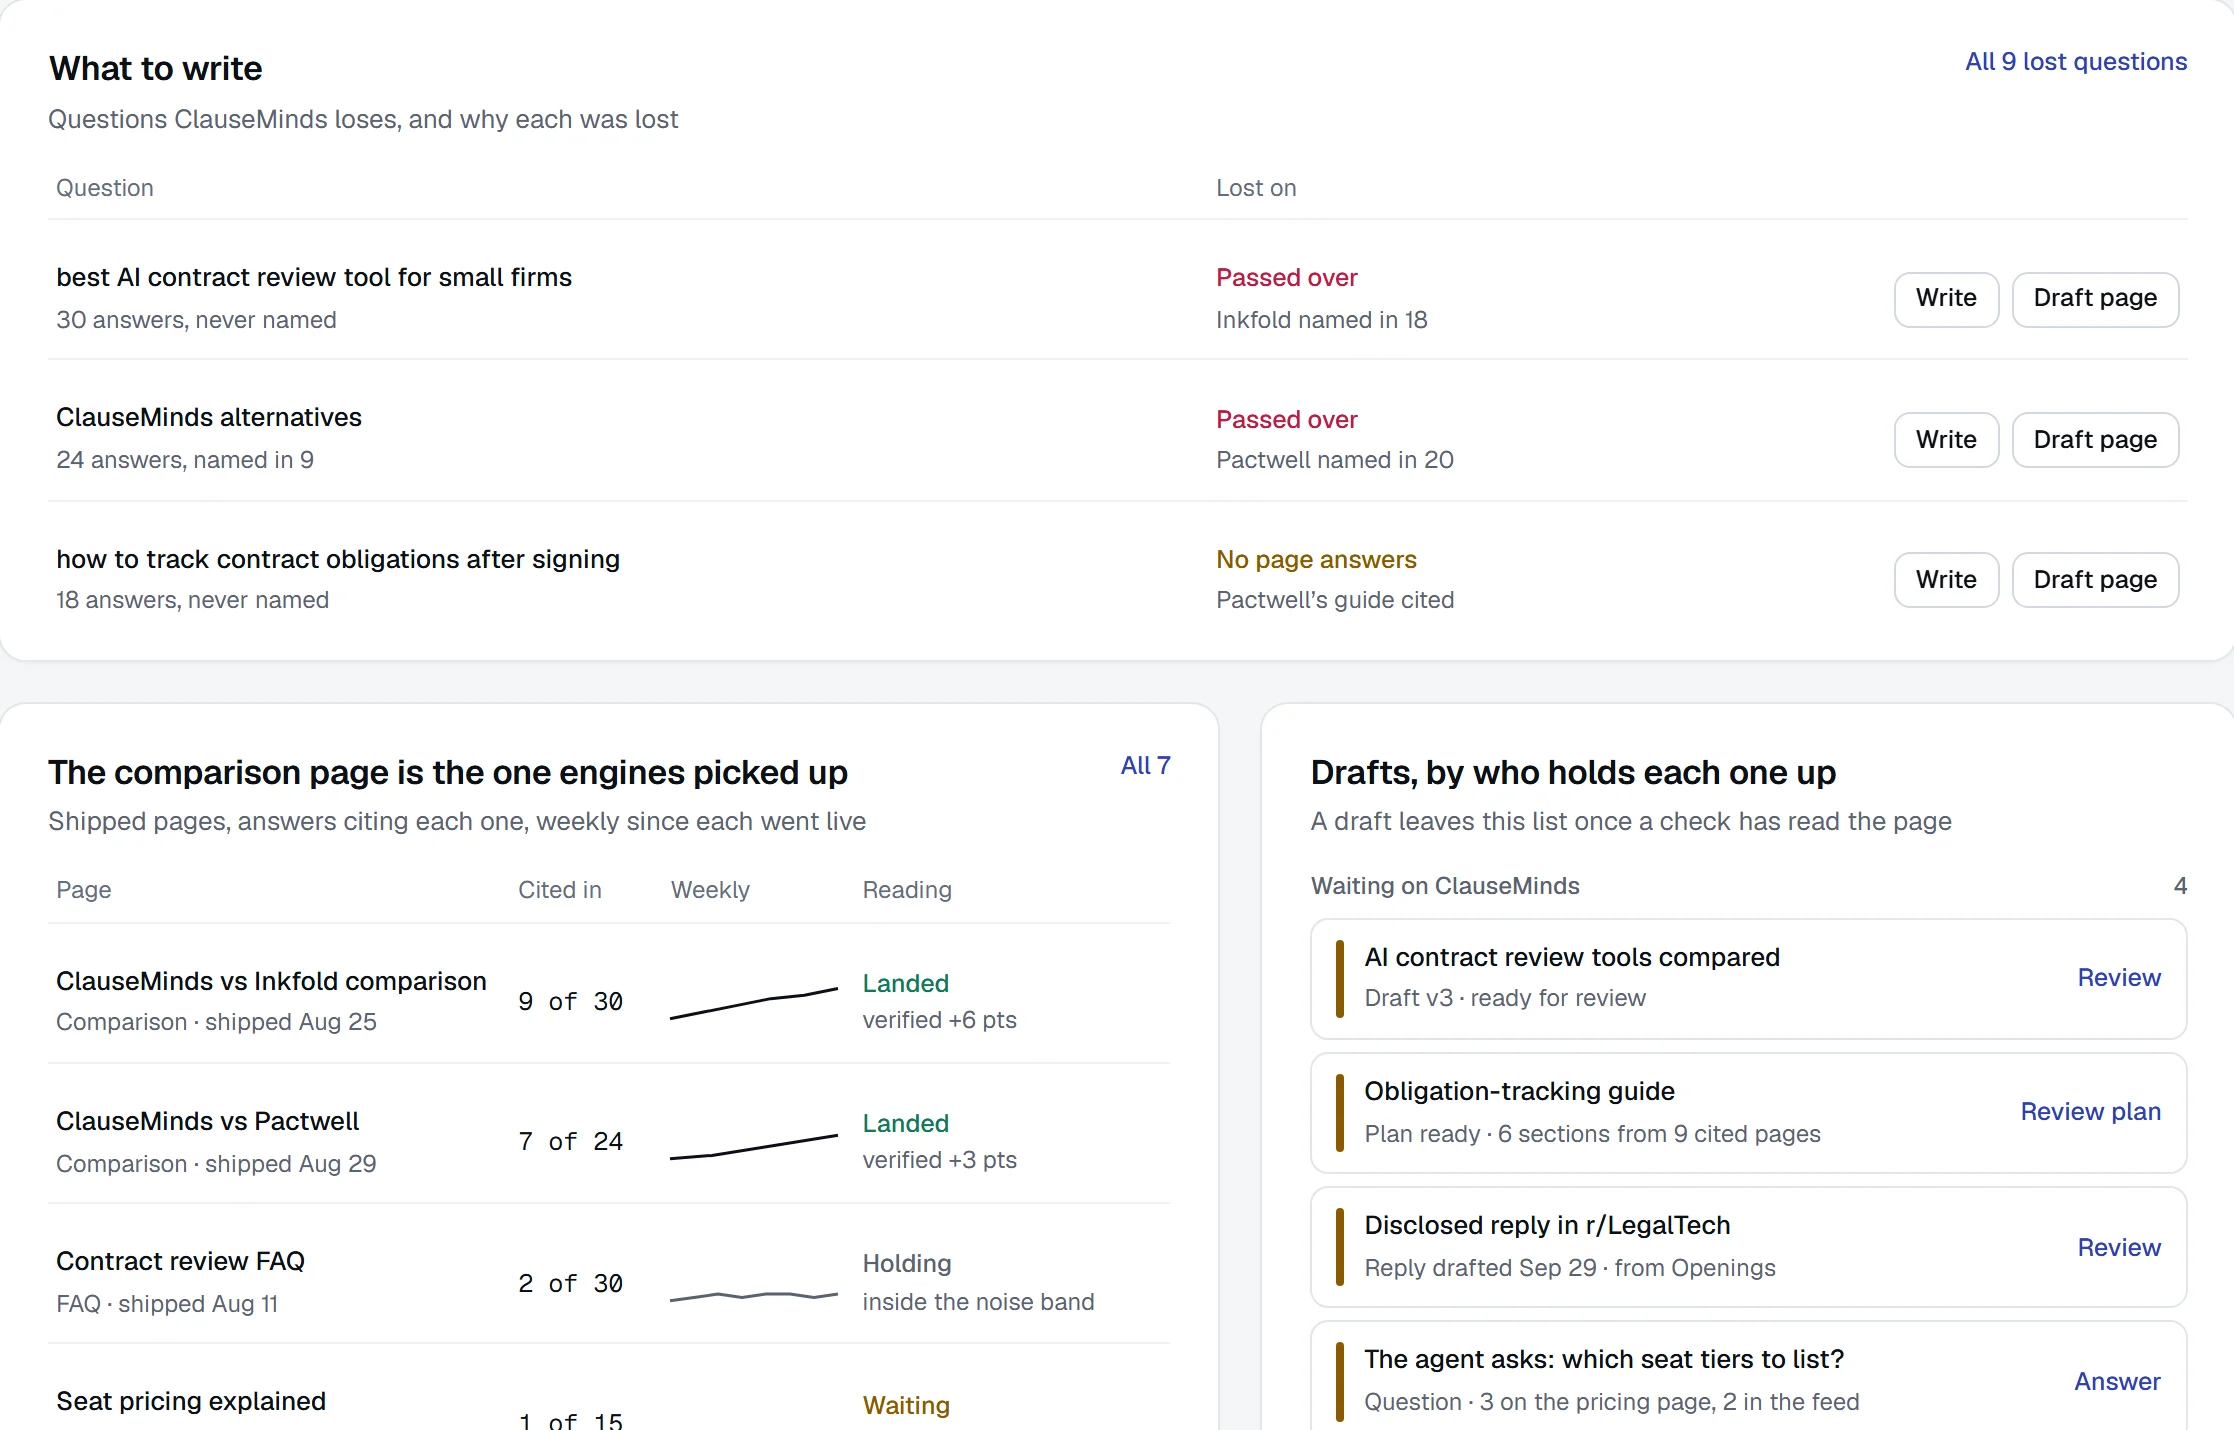2234x1430 pixels.
Task: Answer the agent's seat tiers question
Action: [2117, 1382]
